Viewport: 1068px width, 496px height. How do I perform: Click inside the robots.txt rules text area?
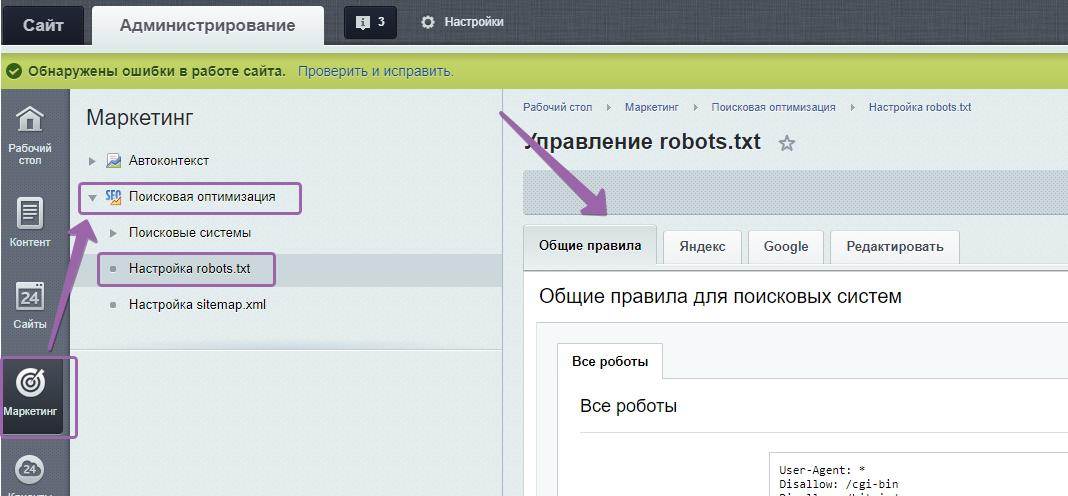pos(918,474)
